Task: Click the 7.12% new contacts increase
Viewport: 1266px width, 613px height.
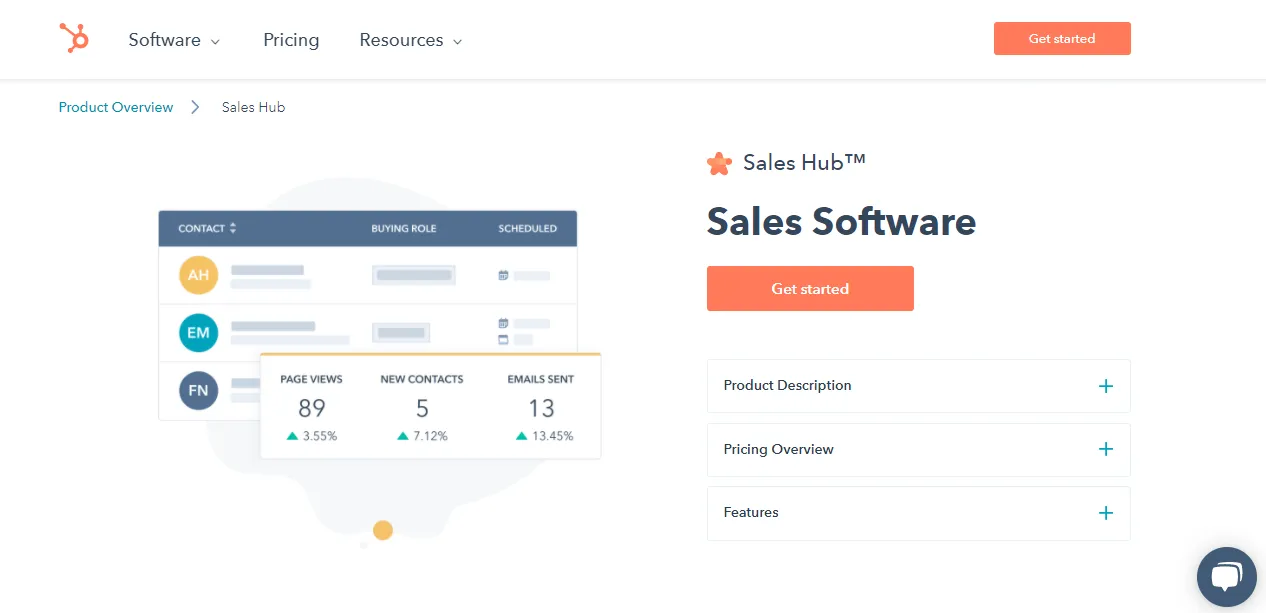Action: click(422, 436)
